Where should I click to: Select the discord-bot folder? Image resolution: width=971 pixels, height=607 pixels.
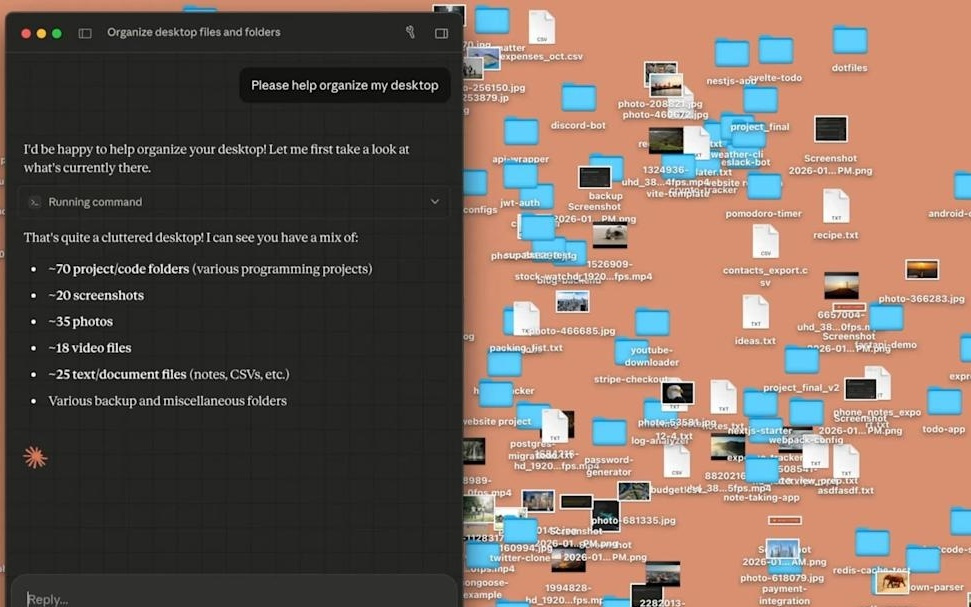coord(578,99)
